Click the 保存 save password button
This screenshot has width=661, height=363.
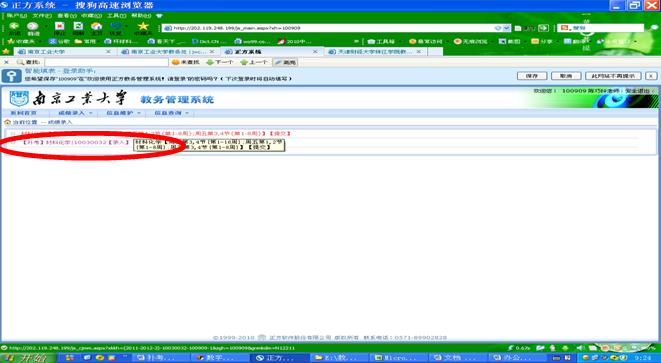click(x=532, y=76)
